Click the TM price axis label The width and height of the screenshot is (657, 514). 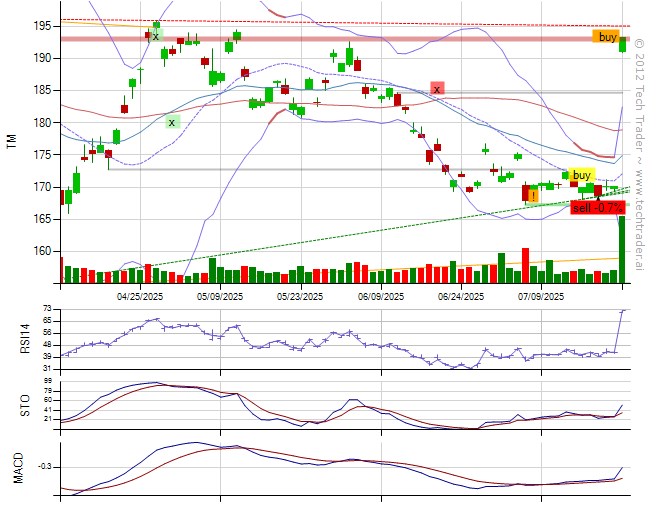pos(11,141)
